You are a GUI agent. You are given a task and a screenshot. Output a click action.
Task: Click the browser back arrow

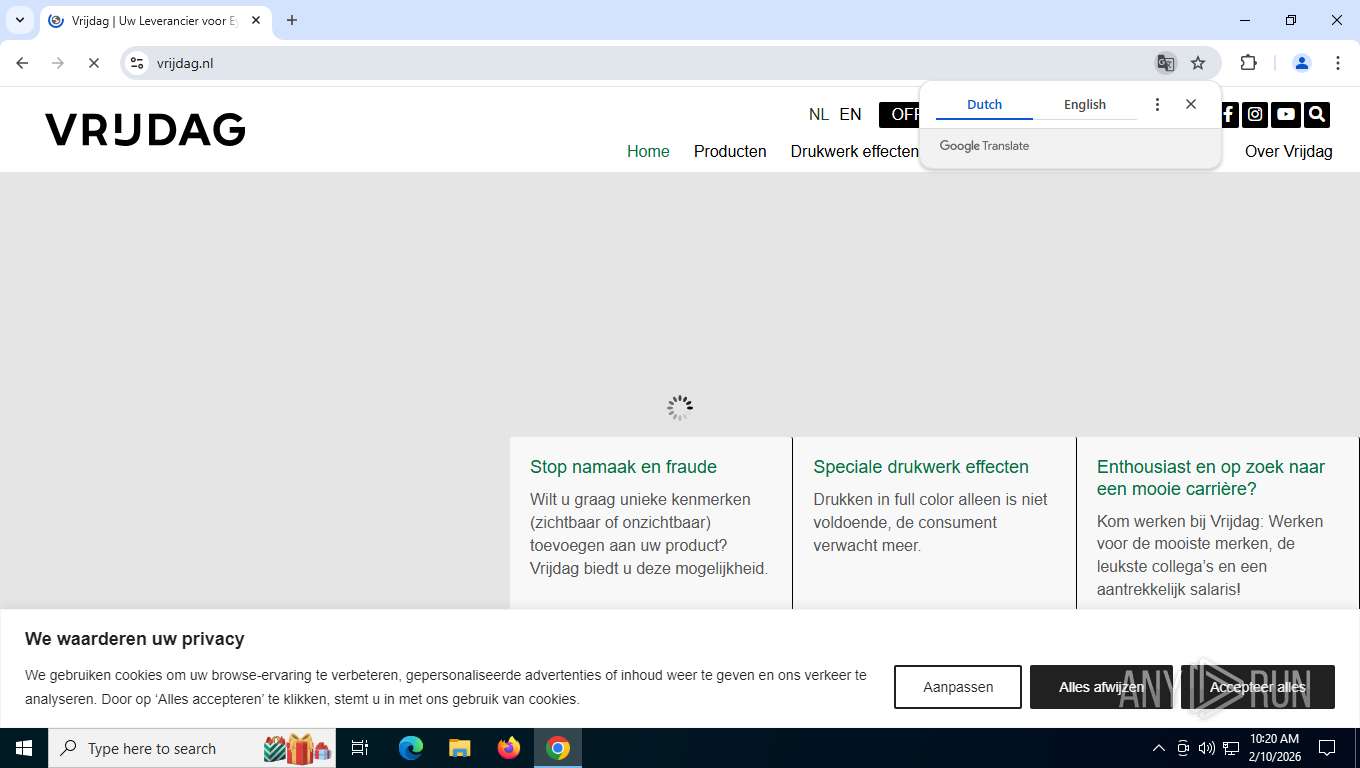tap(22, 63)
